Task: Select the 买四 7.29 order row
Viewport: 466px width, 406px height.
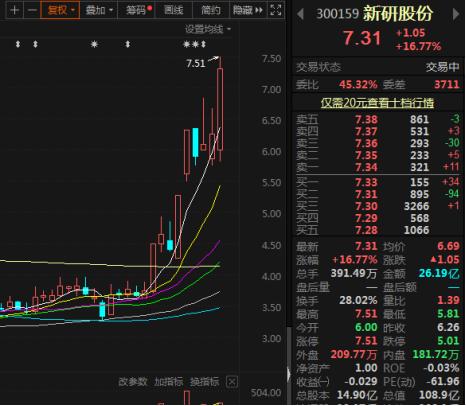Action: coord(378,218)
